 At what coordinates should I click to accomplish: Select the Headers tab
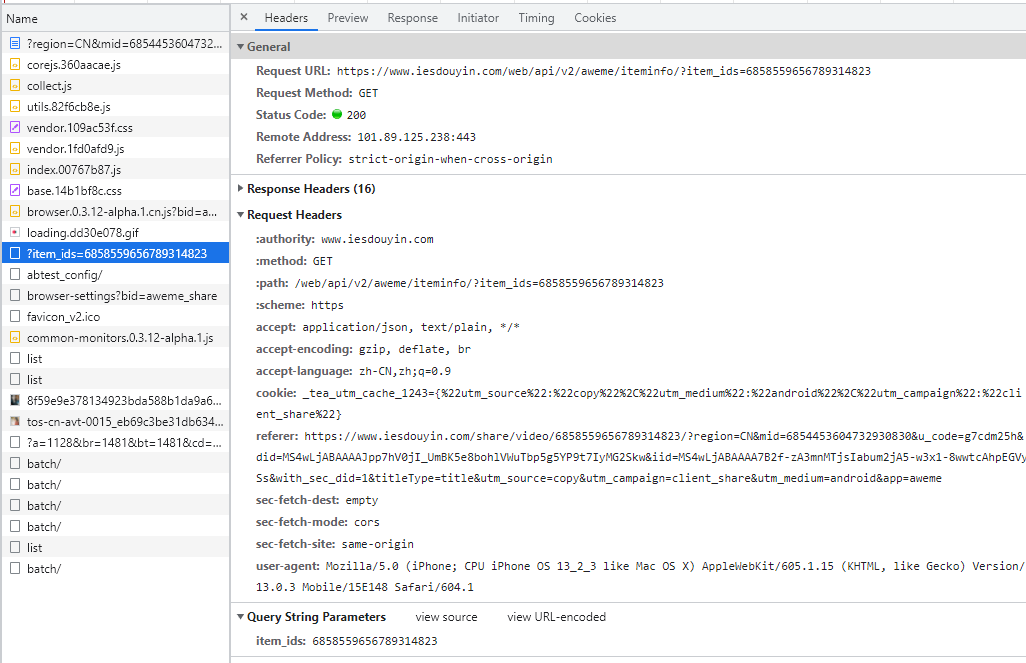286,18
